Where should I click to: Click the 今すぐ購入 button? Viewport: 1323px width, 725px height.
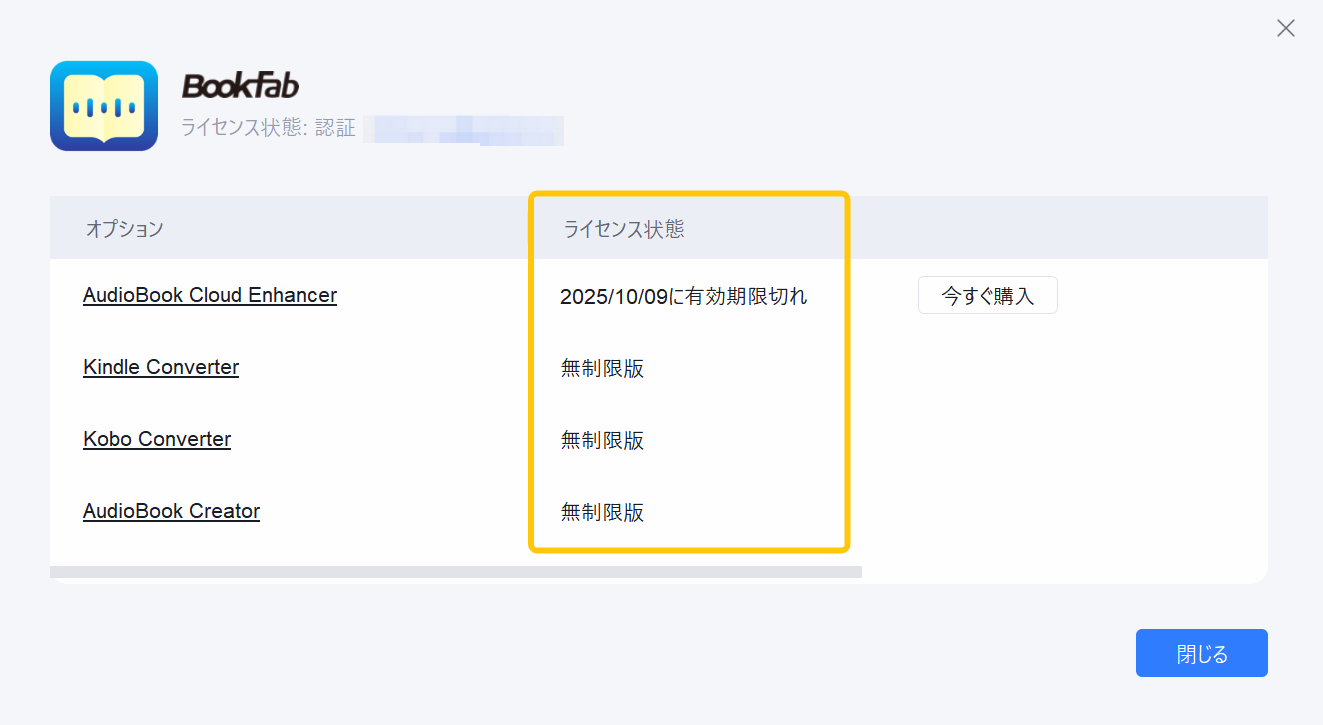[987, 296]
